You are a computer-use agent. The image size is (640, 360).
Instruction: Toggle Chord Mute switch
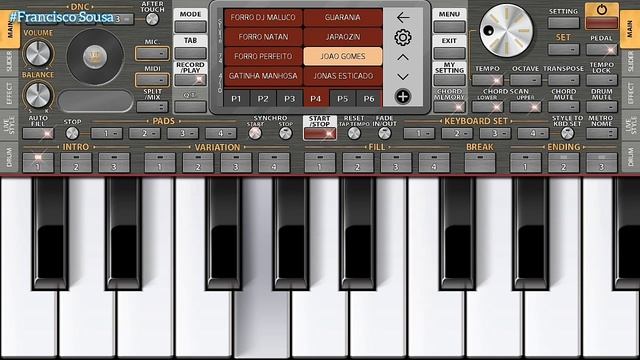564,107
